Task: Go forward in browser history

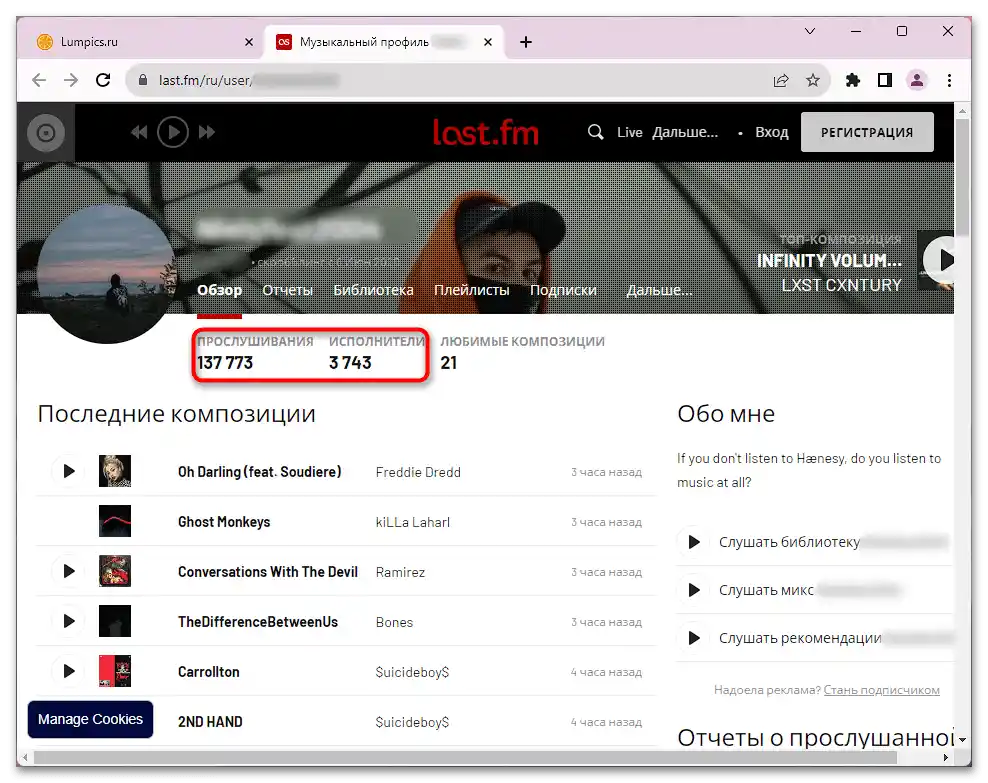Action: coord(71,80)
